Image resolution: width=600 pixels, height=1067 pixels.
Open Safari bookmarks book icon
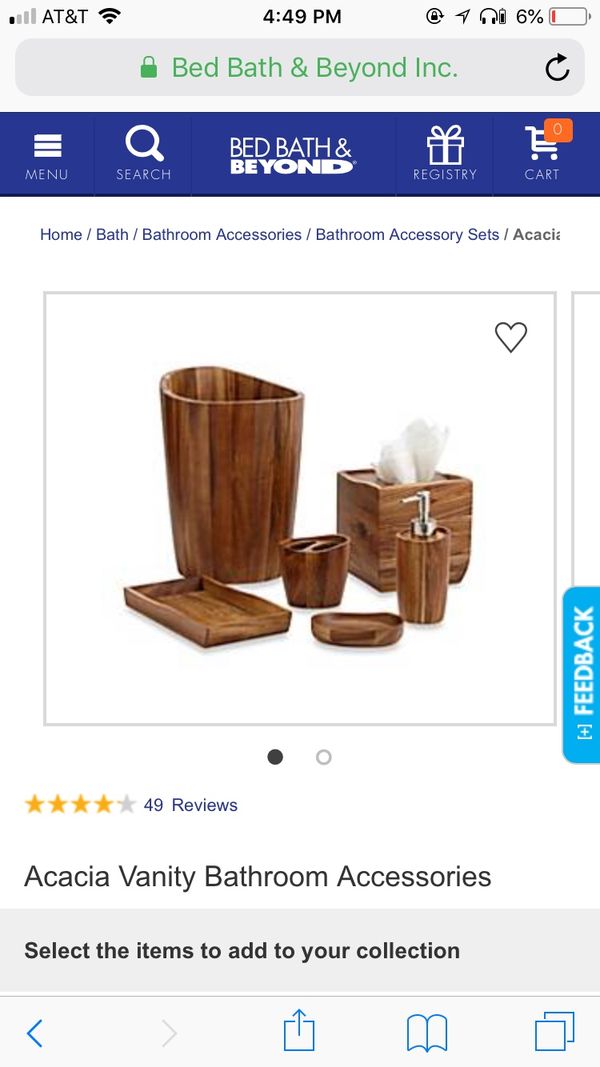(427, 1032)
